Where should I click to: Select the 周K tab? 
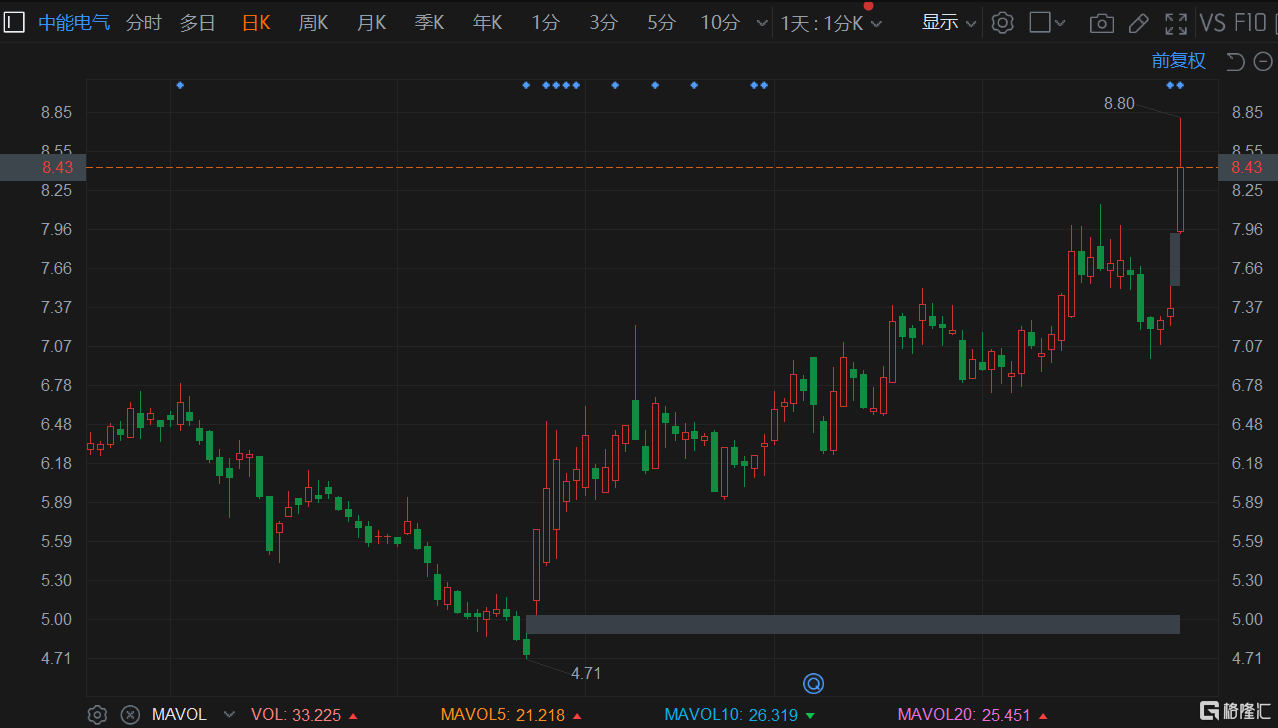[x=314, y=22]
